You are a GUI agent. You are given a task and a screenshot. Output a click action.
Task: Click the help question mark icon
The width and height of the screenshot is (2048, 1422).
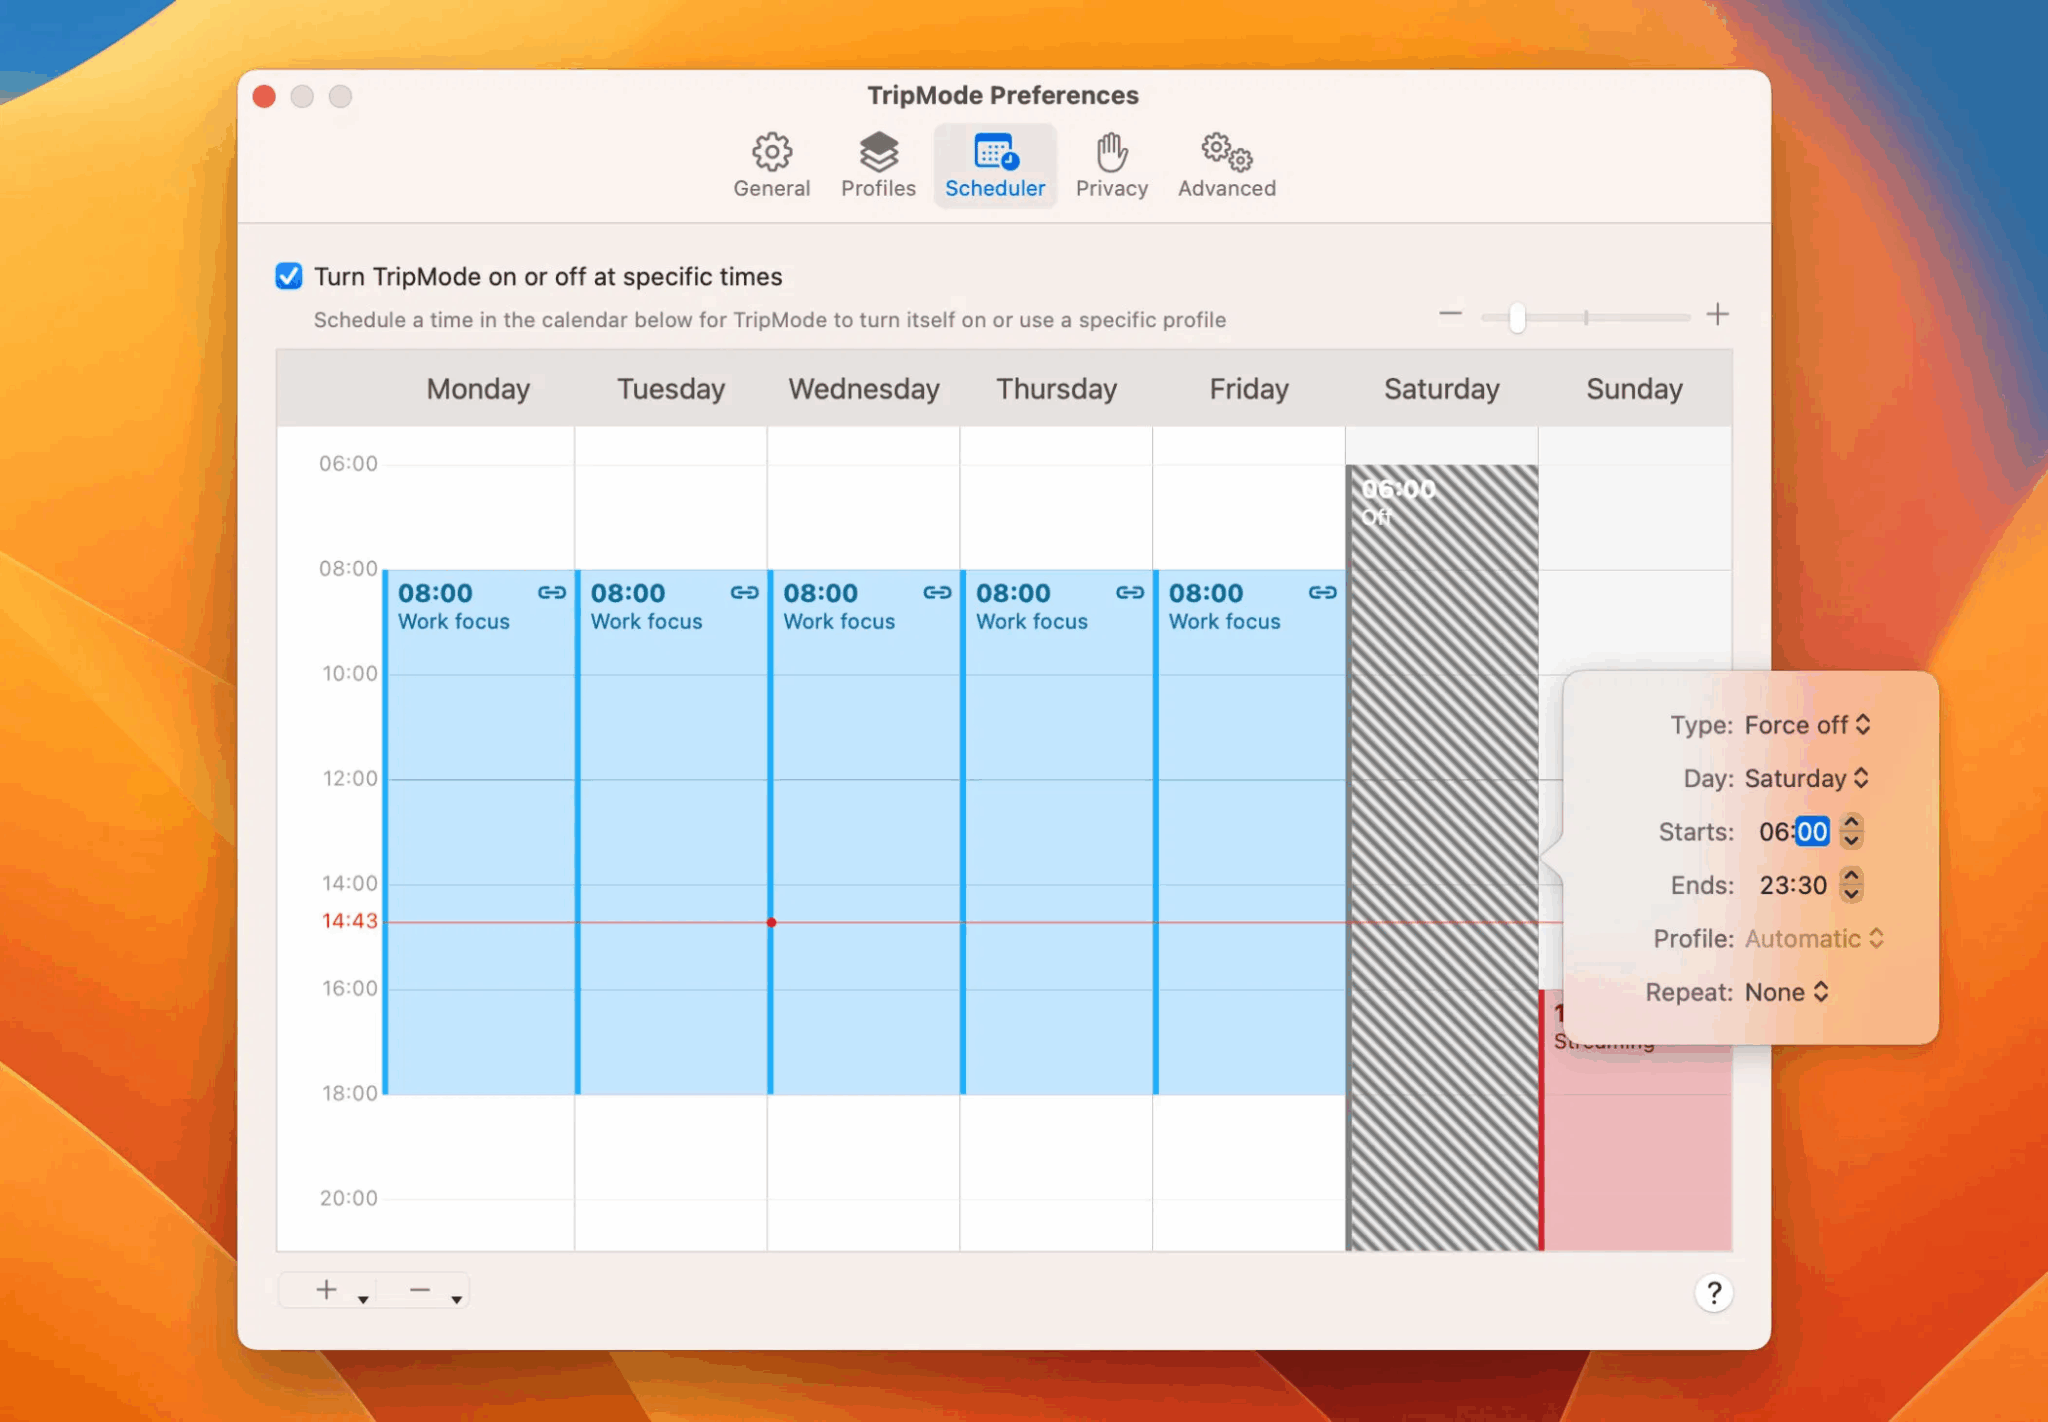1714,1294
